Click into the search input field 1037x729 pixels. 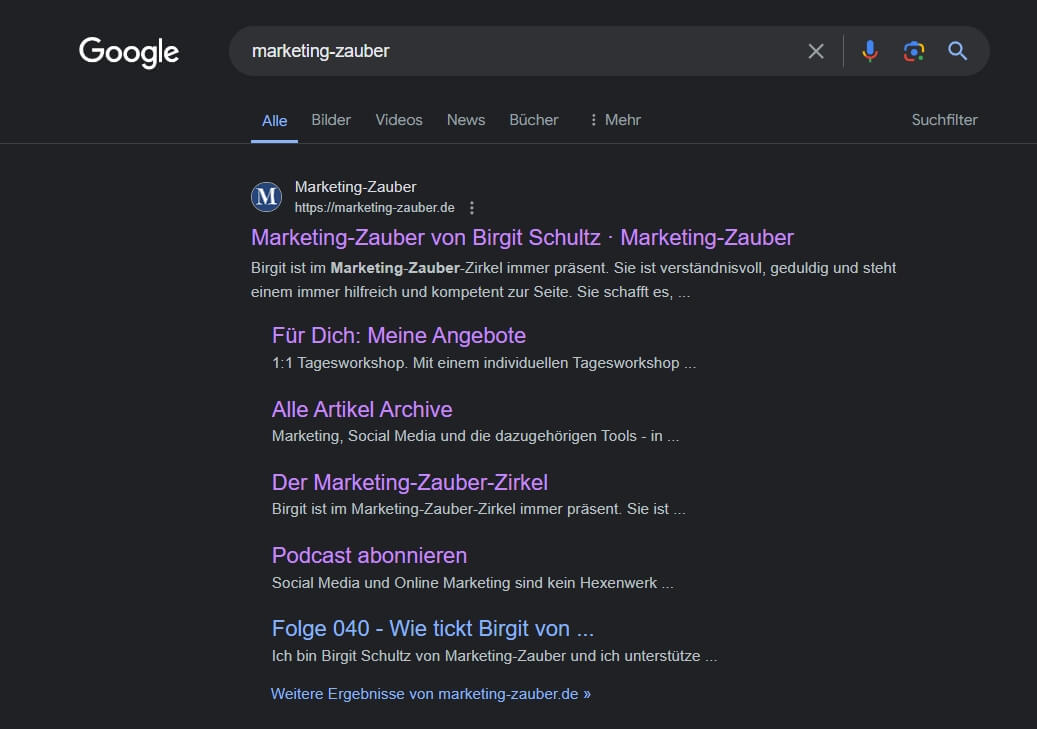520,51
